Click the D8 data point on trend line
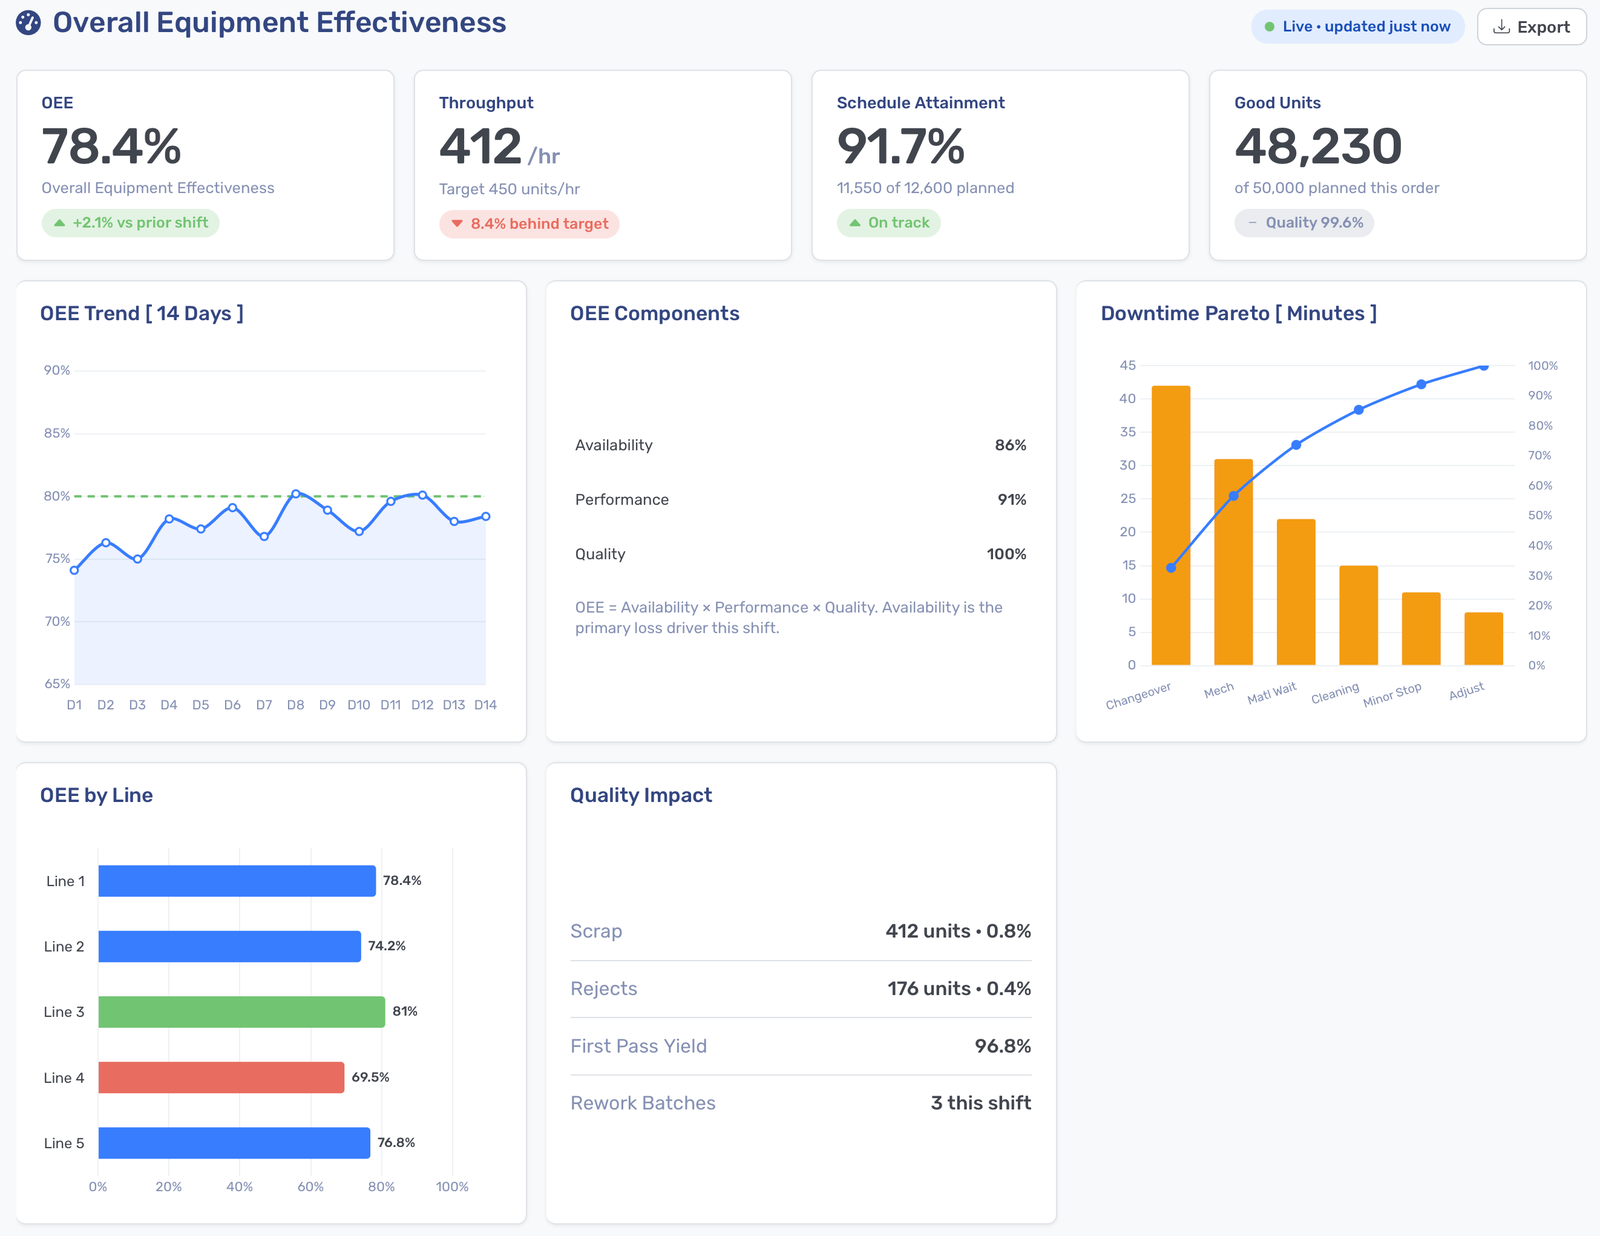 pyautogui.click(x=296, y=494)
